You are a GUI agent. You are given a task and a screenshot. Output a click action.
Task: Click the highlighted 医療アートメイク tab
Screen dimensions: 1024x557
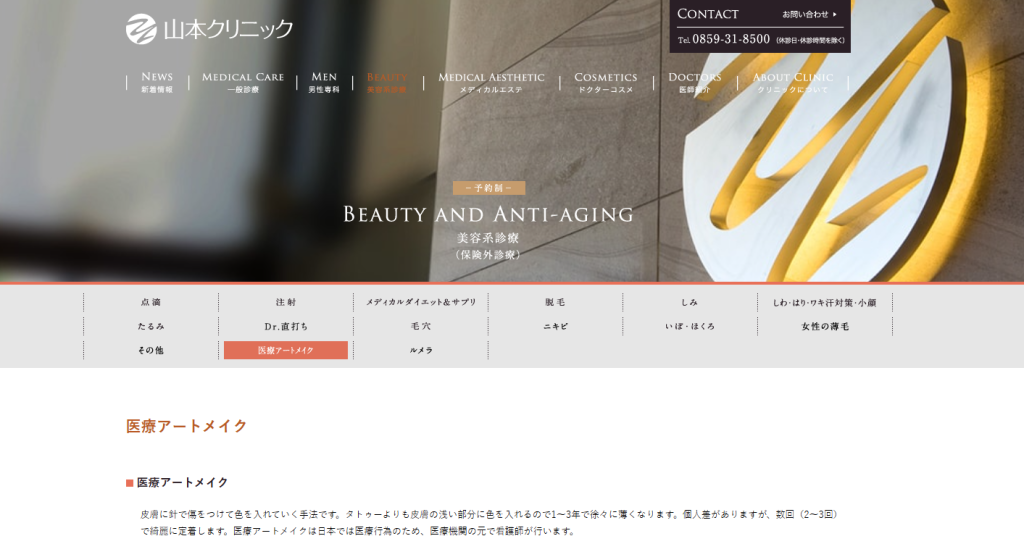pos(286,350)
